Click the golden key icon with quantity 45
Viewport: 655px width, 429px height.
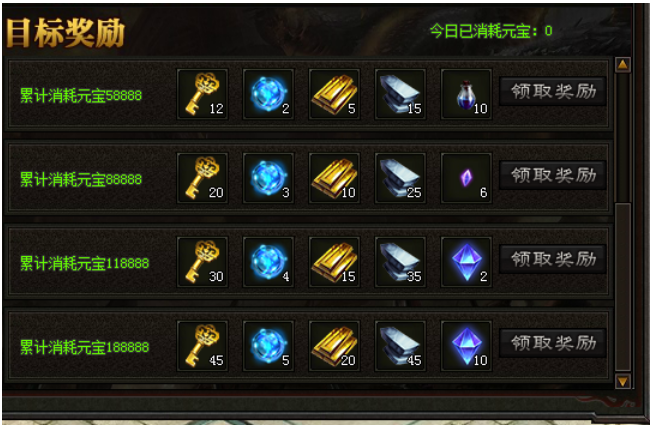[x=203, y=346]
